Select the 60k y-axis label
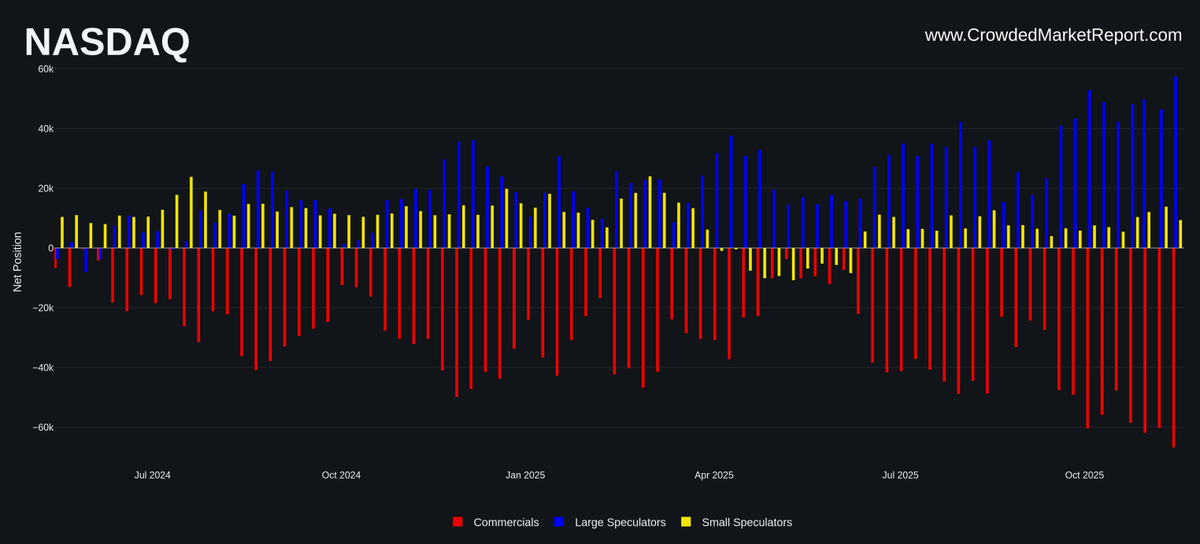The height and width of the screenshot is (544, 1200). coord(45,69)
